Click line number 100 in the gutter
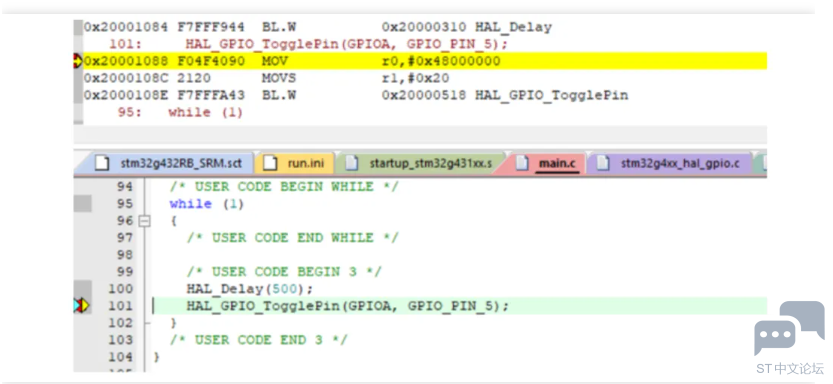Screen dimensions: 833x384 [x=121, y=289]
